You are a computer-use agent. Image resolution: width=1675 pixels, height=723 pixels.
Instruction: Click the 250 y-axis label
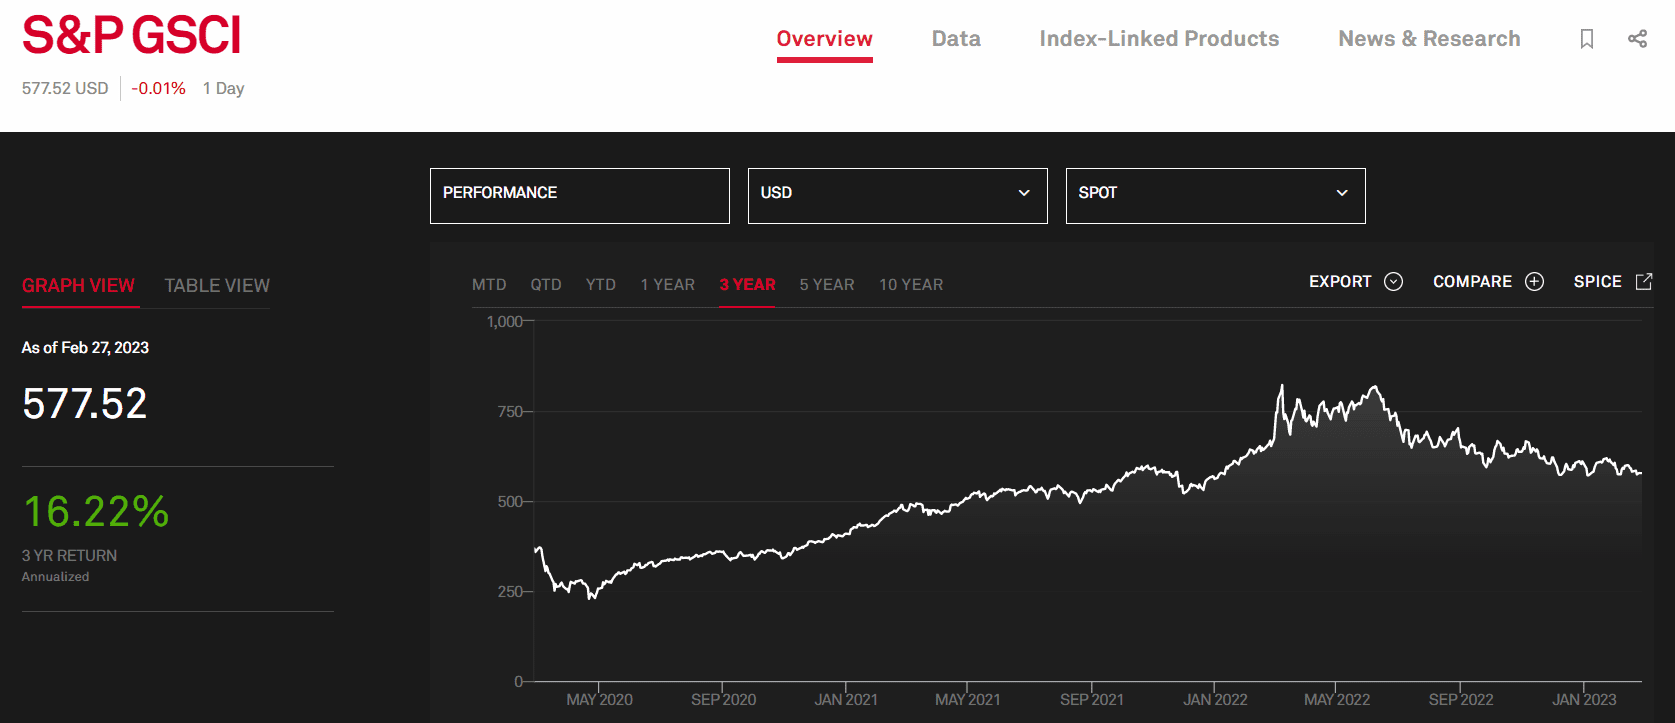point(510,592)
